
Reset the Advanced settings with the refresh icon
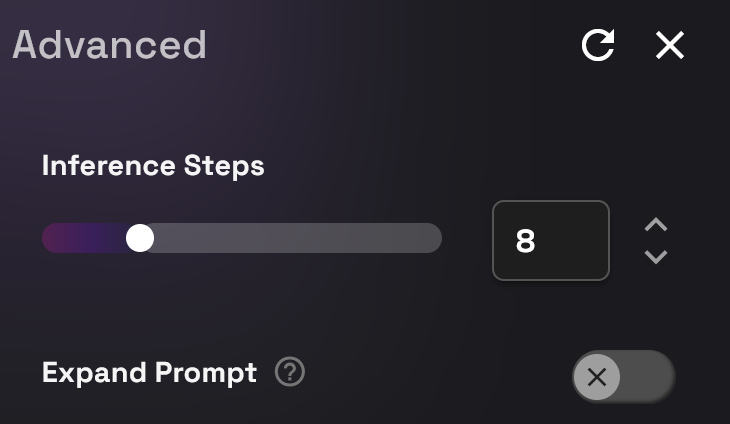click(x=598, y=45)
